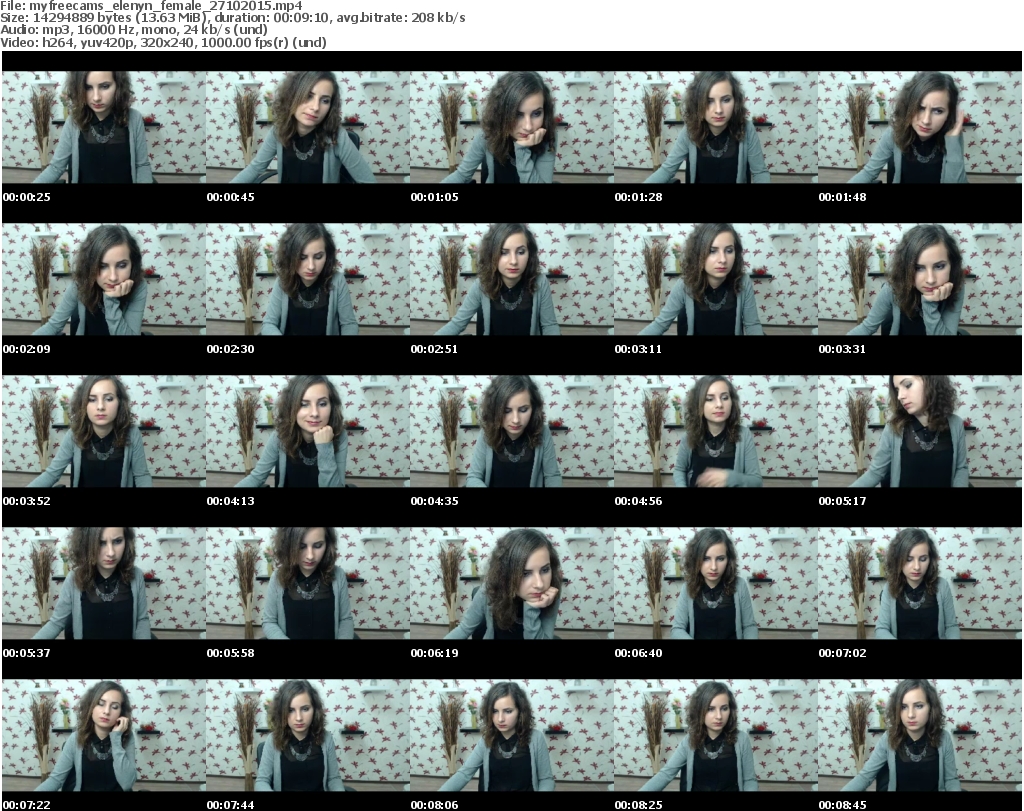Click the Size and duration info line
Viewport: 1024px width, 811px height.
click(232, 18)
